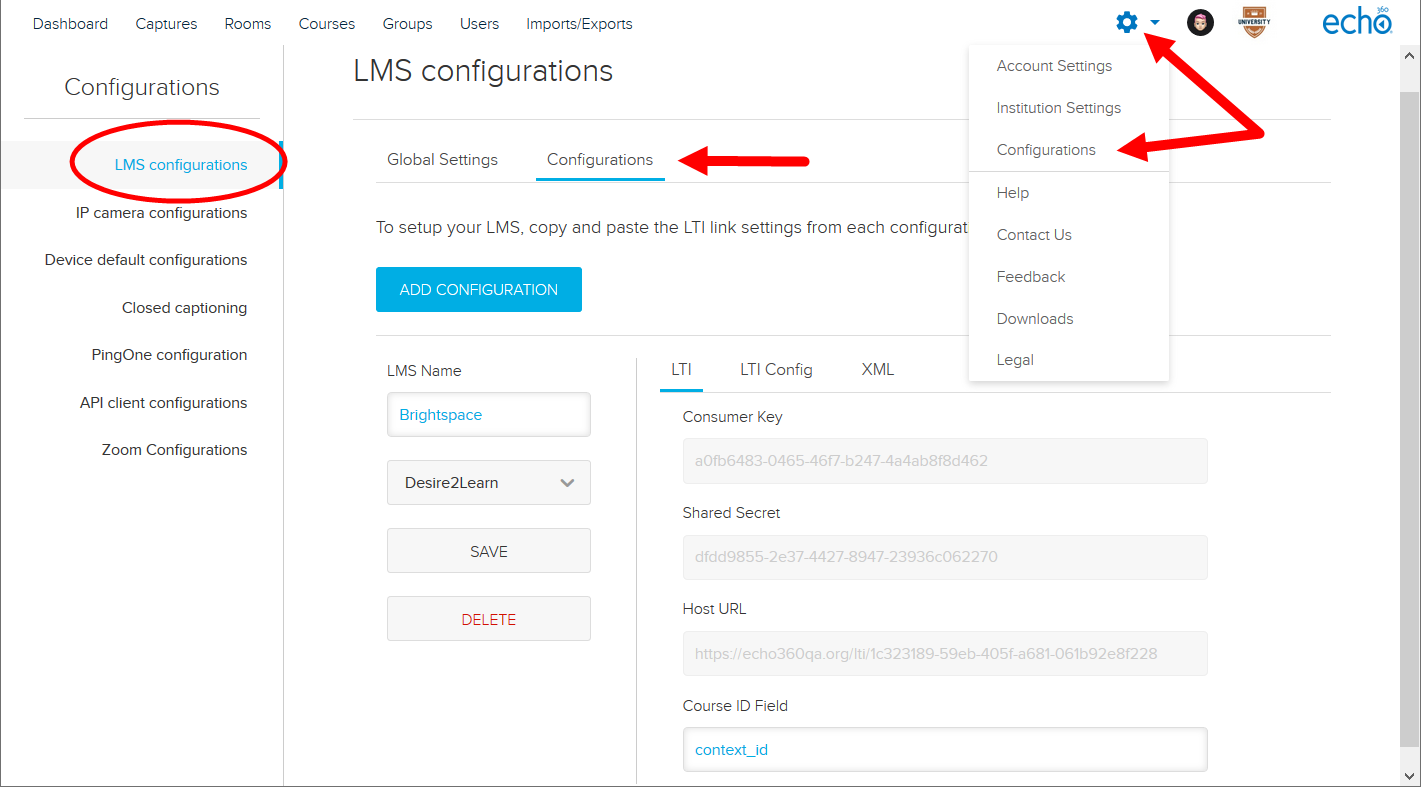The width and height of the screenshot is (1421, 787).
Task: Go to Dashboard in top navigation
Action: (70, 24)
